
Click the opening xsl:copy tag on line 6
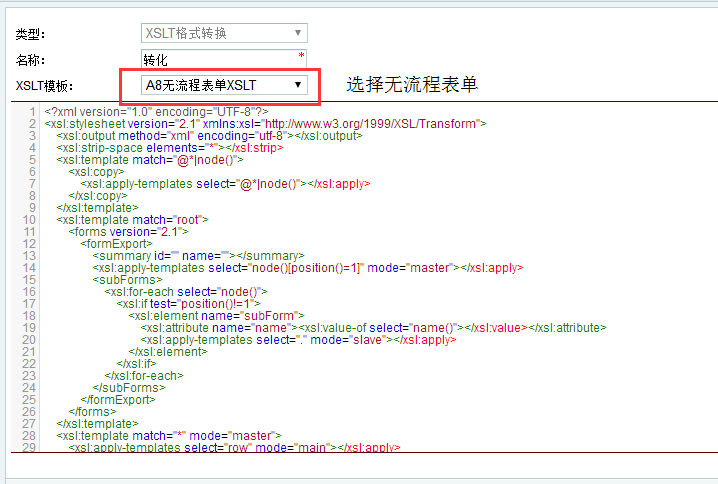[x=96, y=172]
